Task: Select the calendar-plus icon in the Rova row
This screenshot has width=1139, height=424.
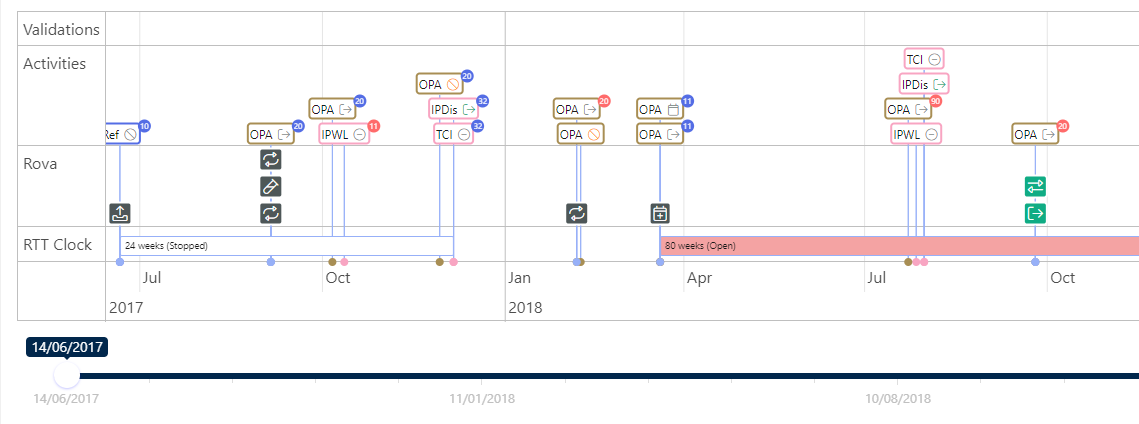Action: coord(660,213)
